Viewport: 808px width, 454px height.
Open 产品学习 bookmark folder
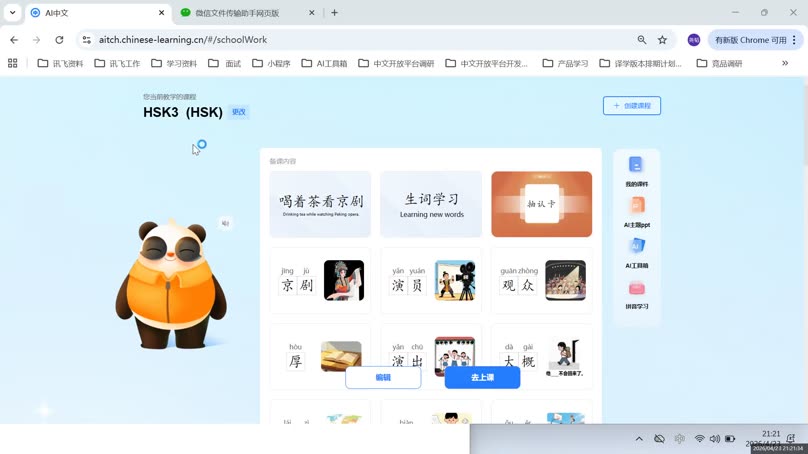(x=565, y=63)
